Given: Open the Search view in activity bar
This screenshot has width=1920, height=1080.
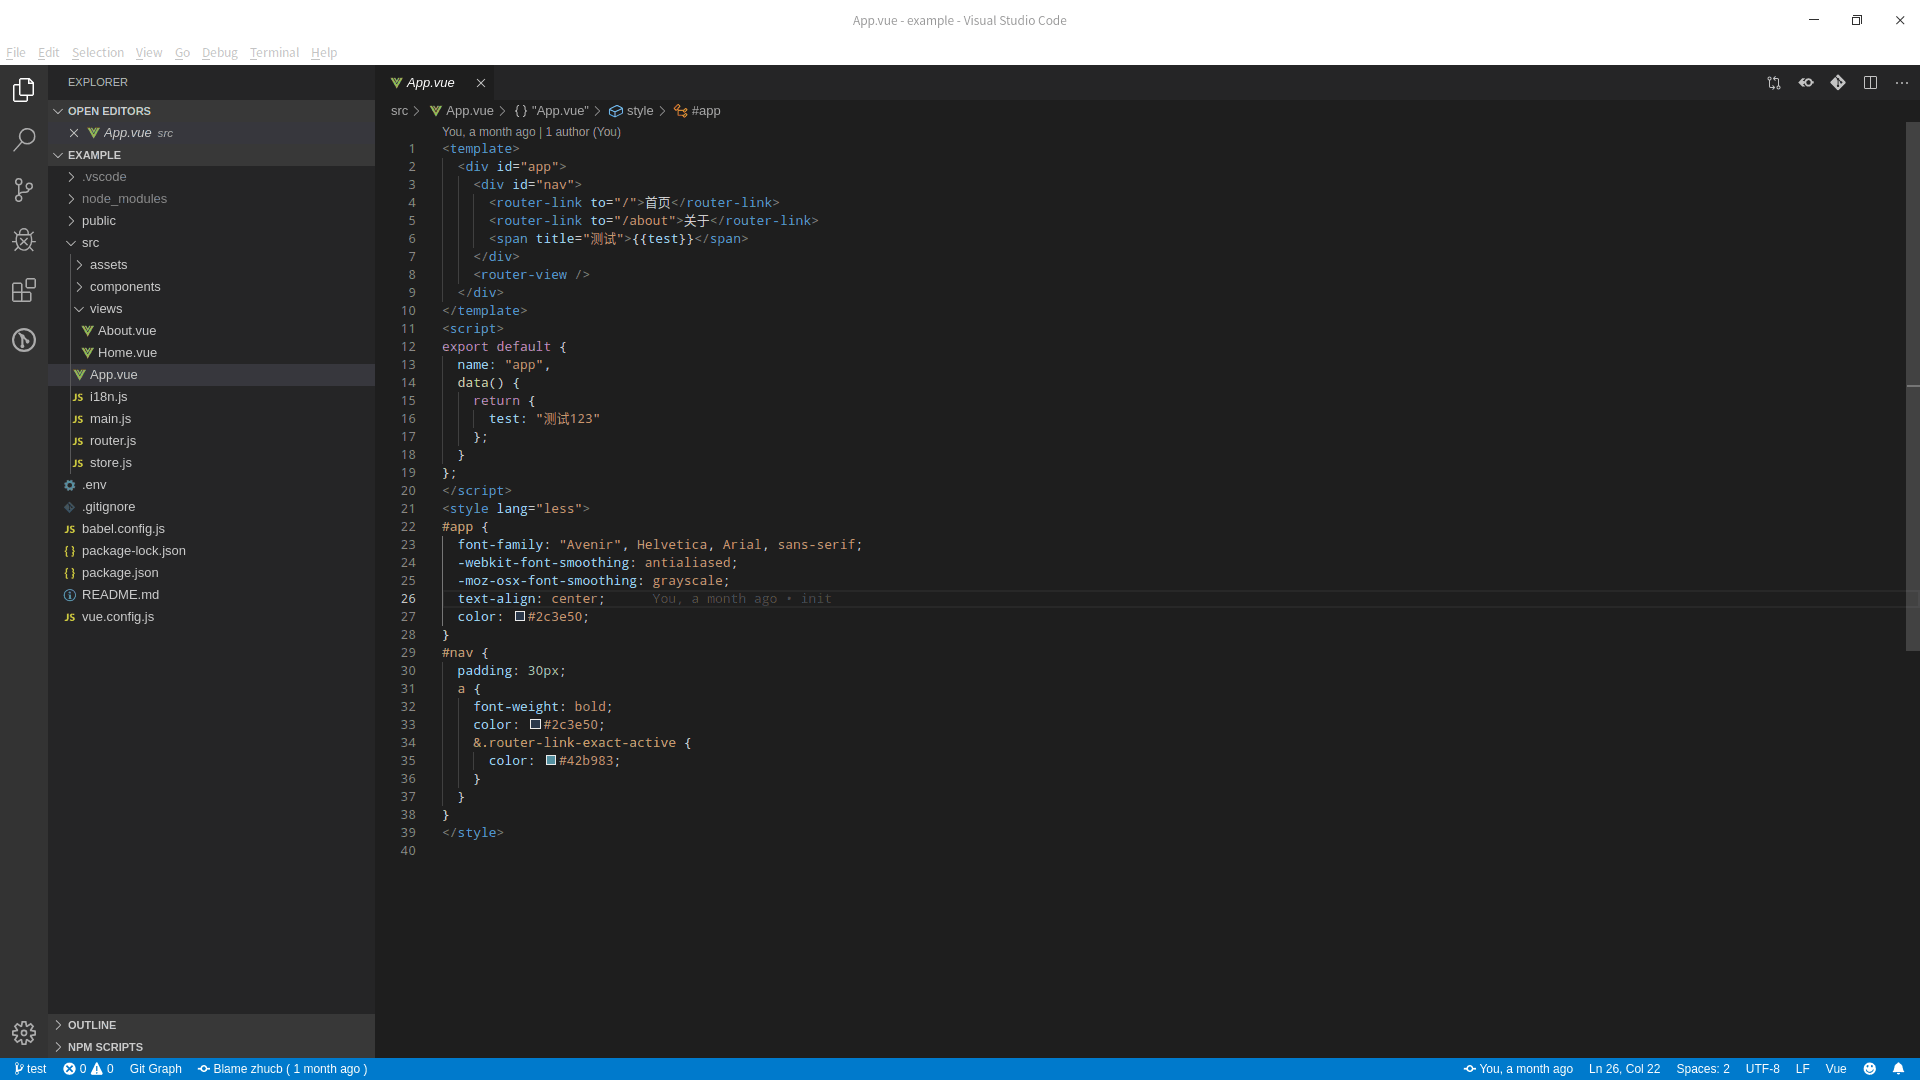Looking at the screenshot, I should (24, 140).
